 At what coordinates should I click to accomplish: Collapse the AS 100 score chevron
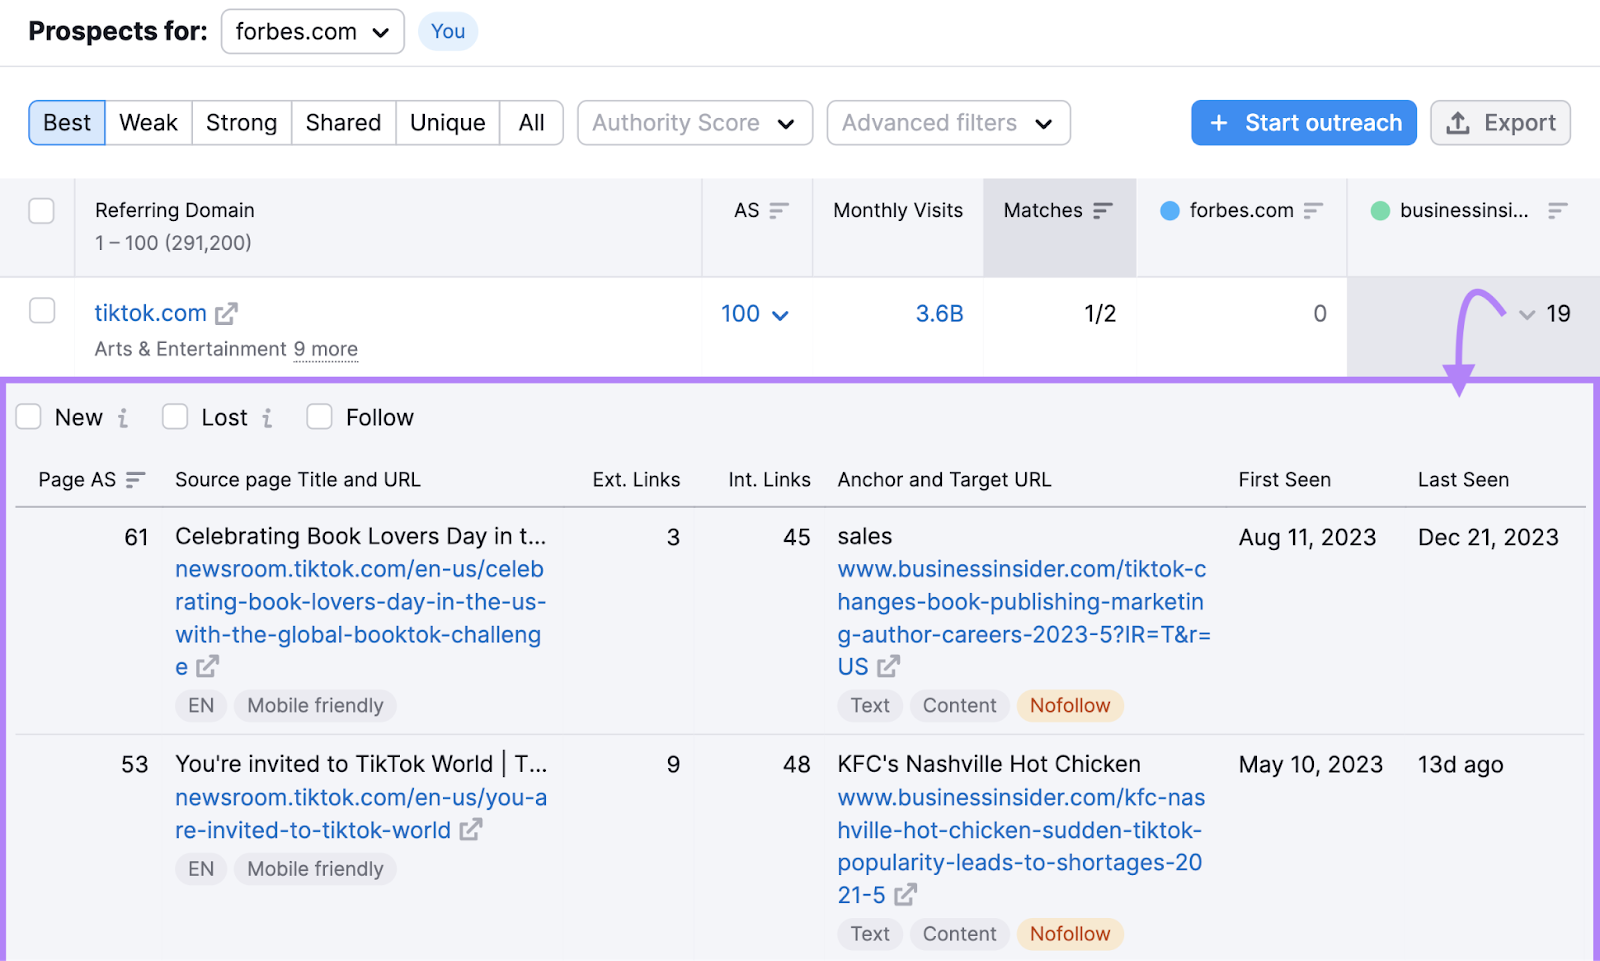(783, 314)
